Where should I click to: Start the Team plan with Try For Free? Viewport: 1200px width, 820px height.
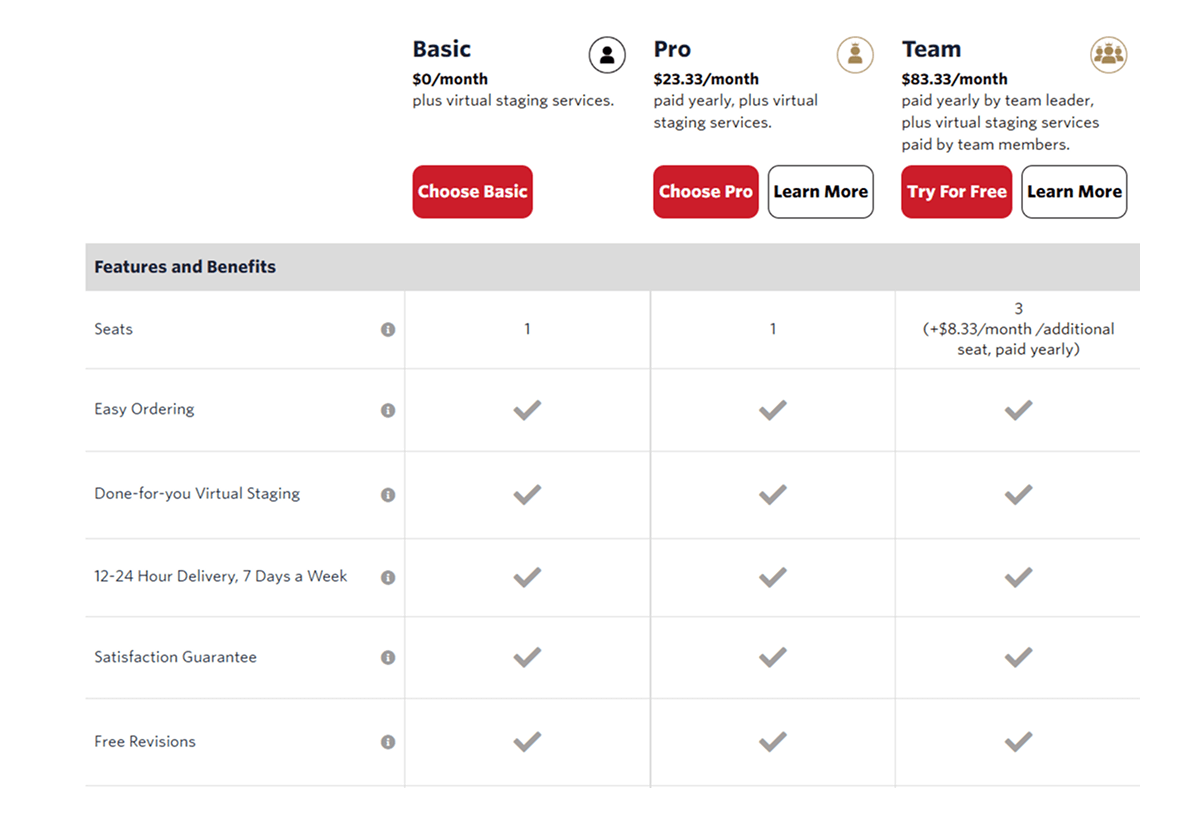[957, 192]
